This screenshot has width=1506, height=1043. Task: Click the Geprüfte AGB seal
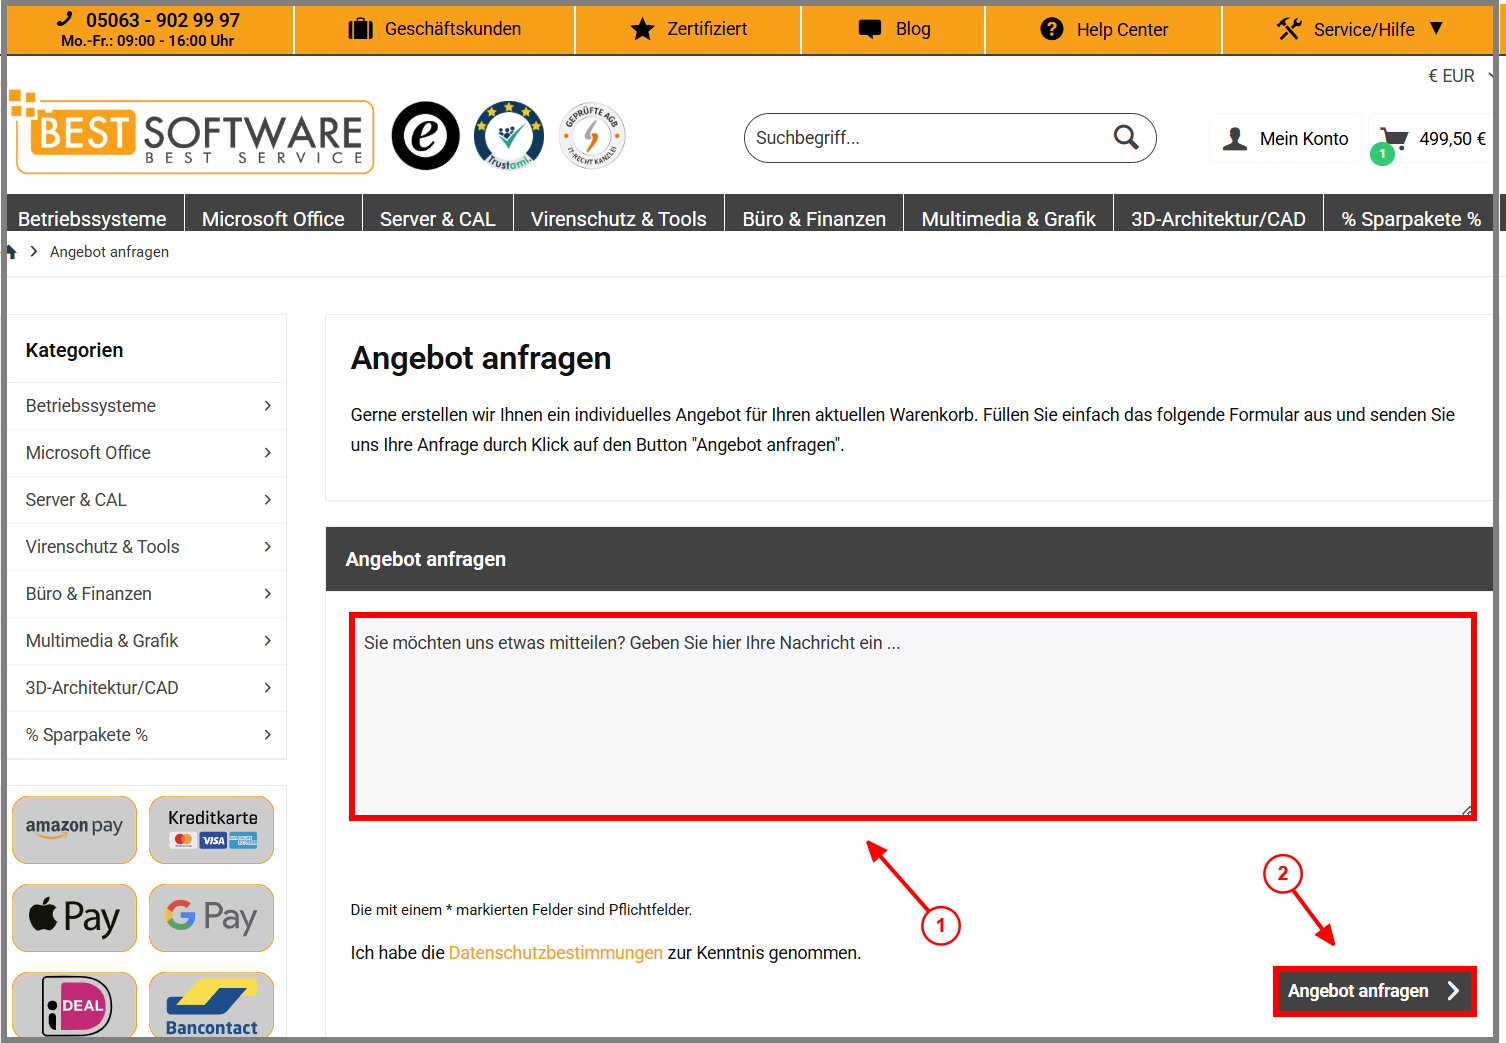(592, 135)
